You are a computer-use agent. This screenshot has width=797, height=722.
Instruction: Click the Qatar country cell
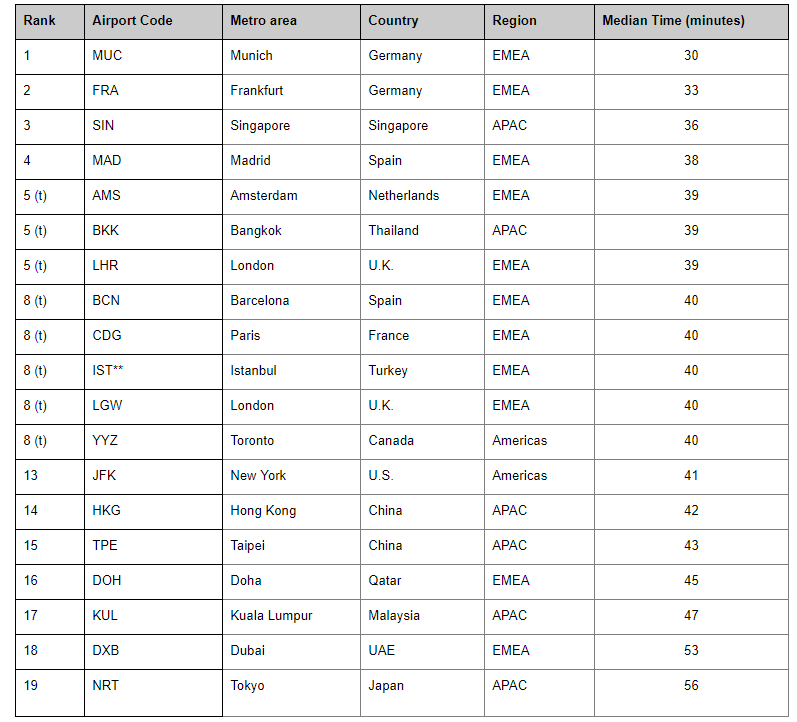point(422,582)
